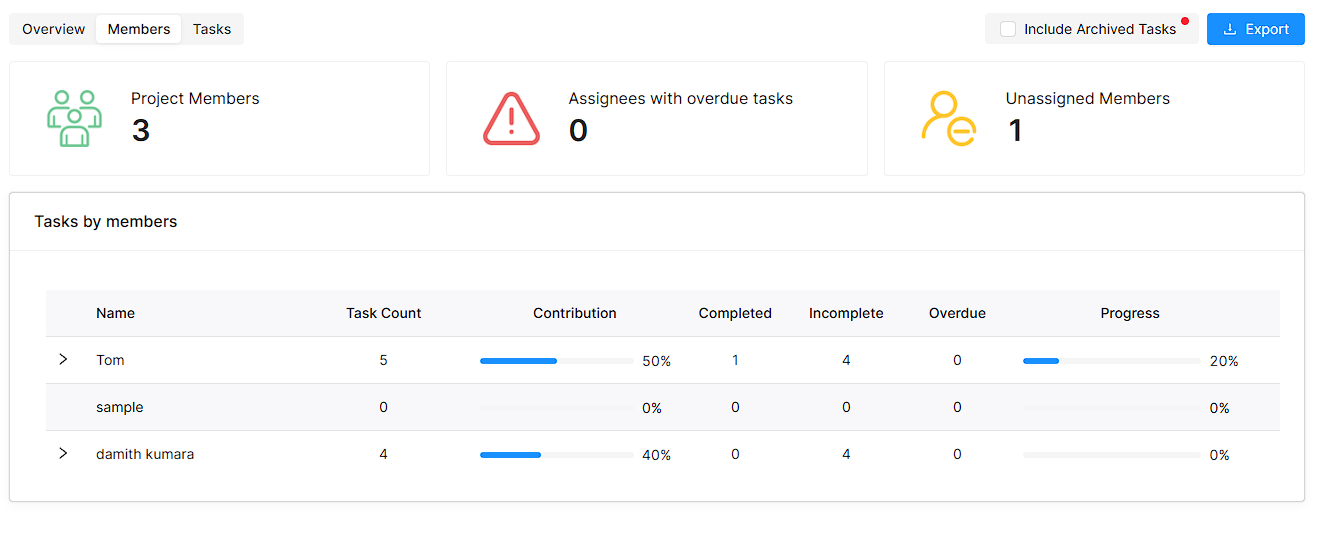Click damith kumara's contribution bar
This screenshot has height=548, width=1341.
556,454
